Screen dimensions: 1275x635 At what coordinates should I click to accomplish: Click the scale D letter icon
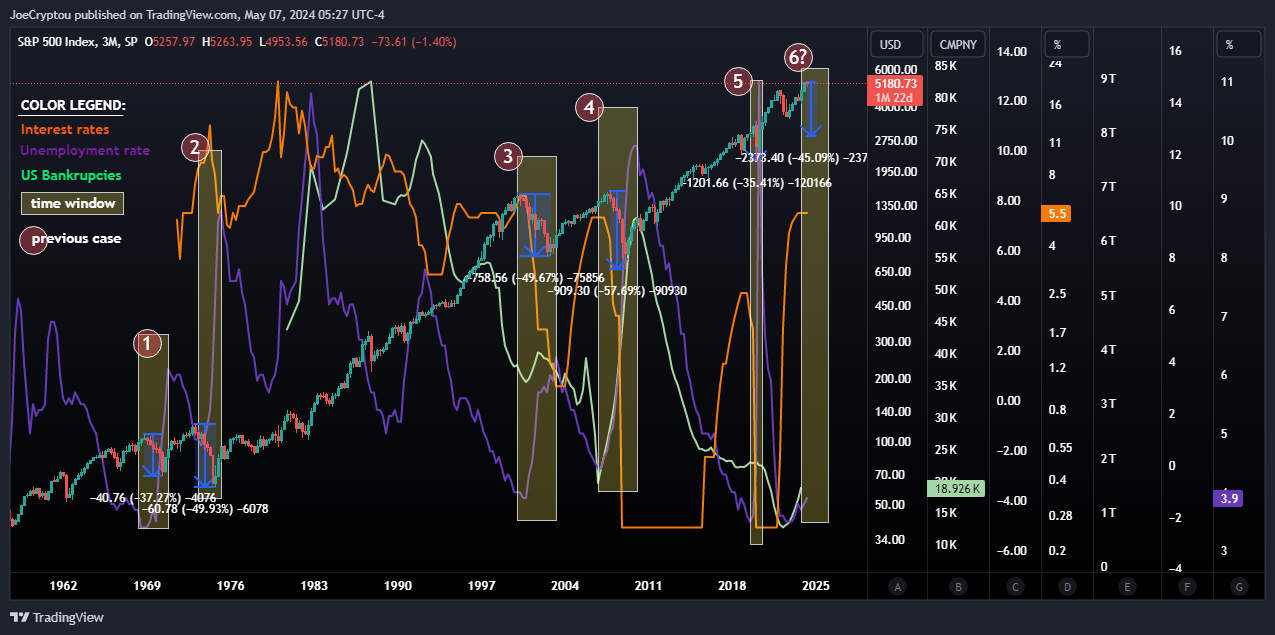click(1067, 586)
